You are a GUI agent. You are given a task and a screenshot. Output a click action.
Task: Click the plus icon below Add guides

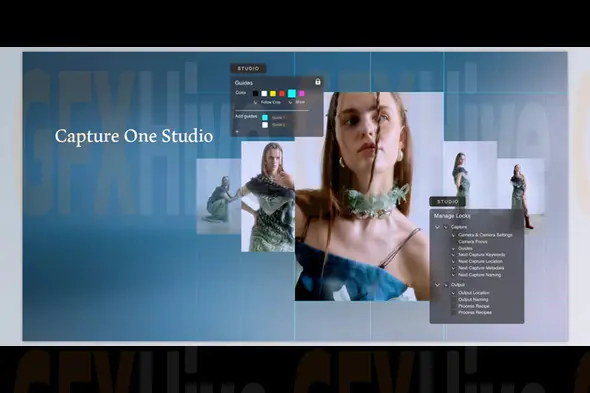pyautogui.click(x=237, y=132)
